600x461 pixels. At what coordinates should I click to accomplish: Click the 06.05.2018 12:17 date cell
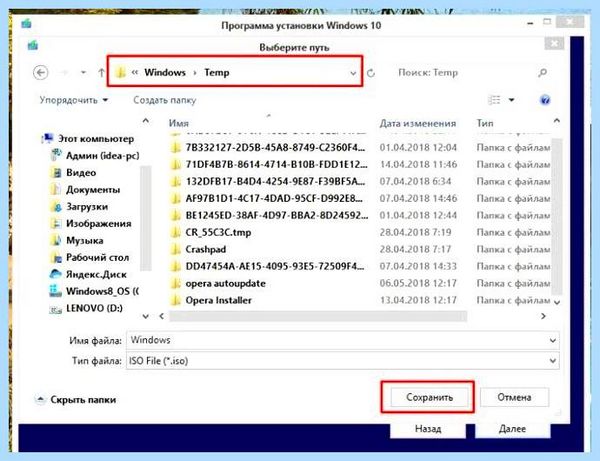click(x=418, y=283)
